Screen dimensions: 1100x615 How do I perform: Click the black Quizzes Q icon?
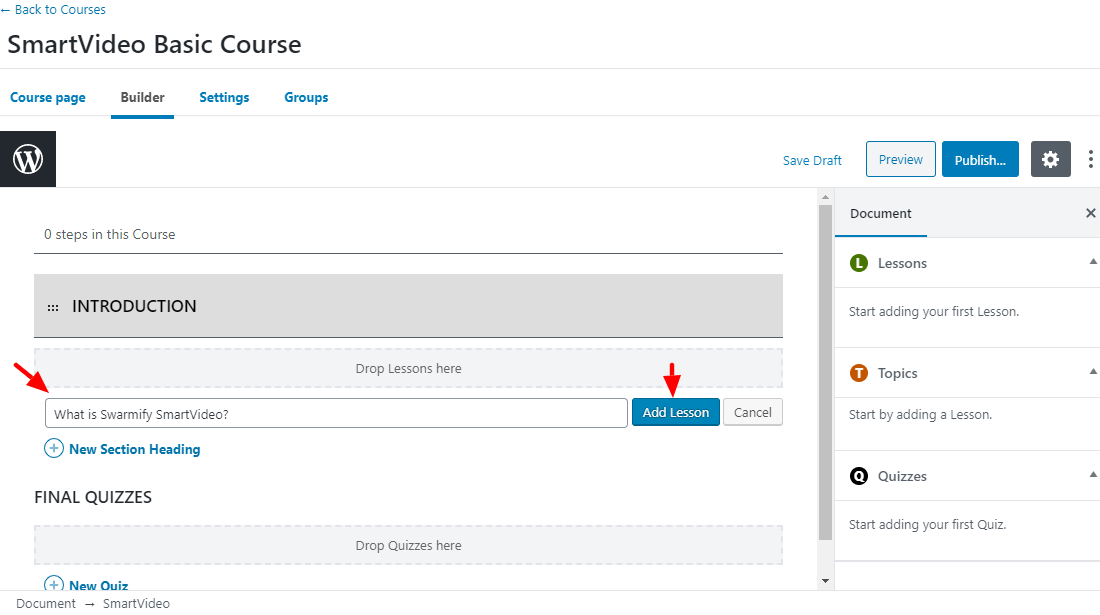tap(859, 476)
